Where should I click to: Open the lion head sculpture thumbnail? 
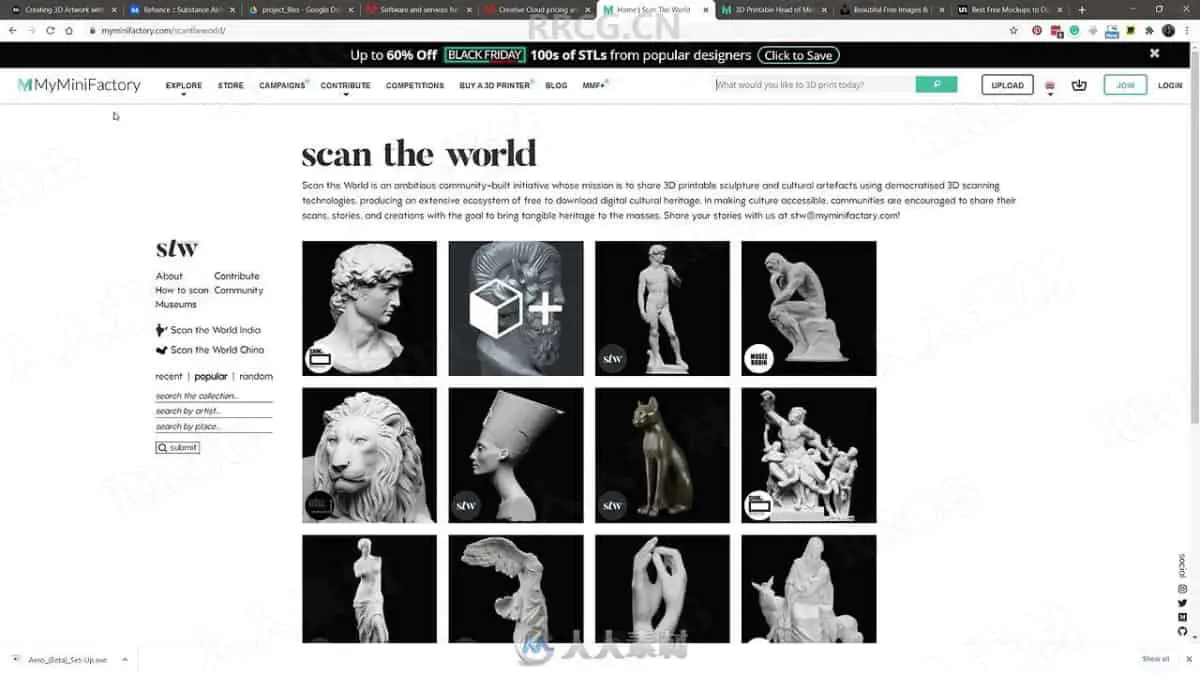369,455
